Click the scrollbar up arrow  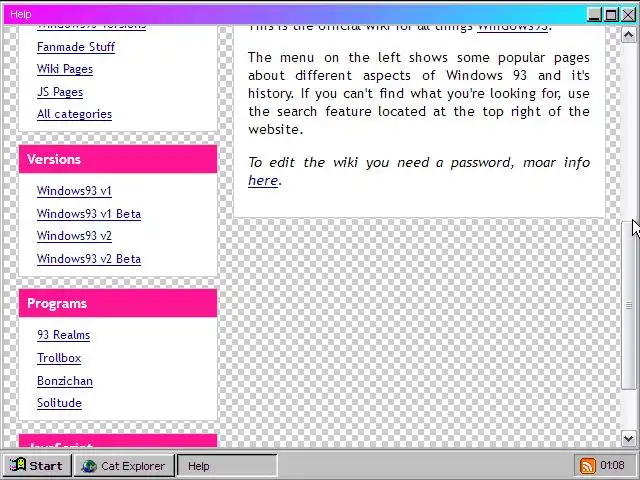click(x=629, y=35)
